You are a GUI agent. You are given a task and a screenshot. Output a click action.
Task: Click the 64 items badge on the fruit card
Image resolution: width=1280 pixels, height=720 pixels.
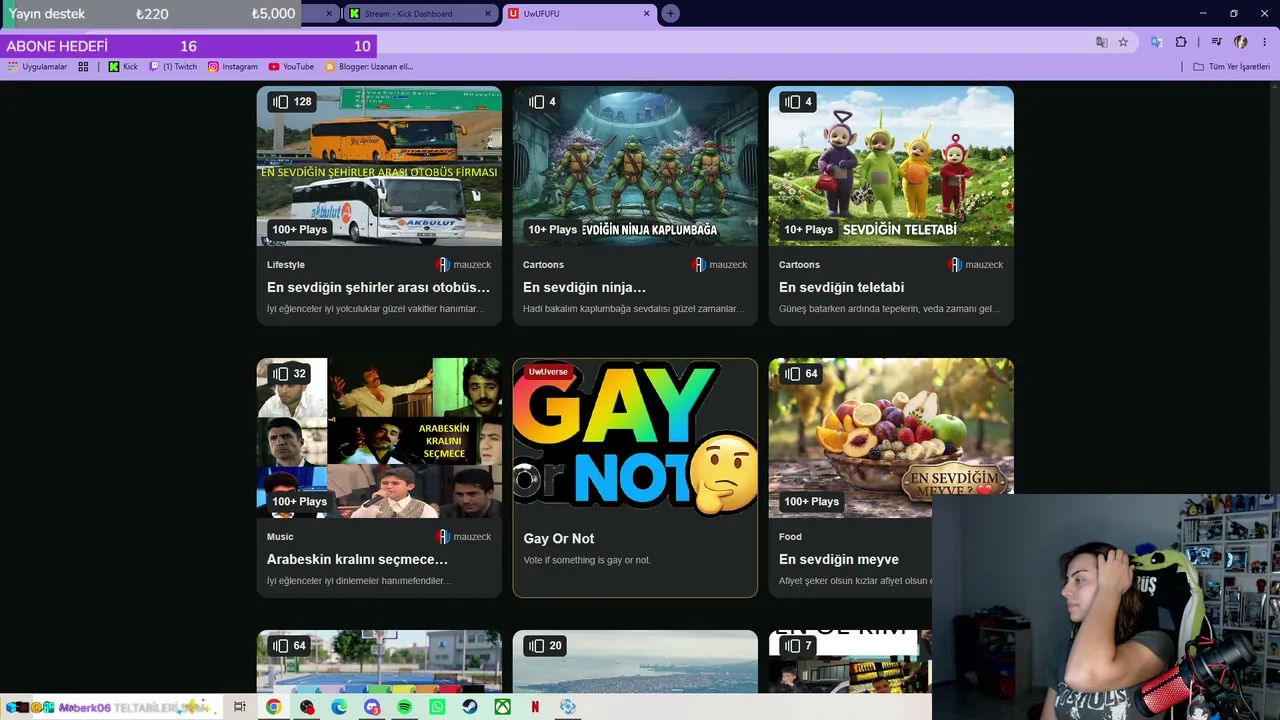(x=801, y=374)
